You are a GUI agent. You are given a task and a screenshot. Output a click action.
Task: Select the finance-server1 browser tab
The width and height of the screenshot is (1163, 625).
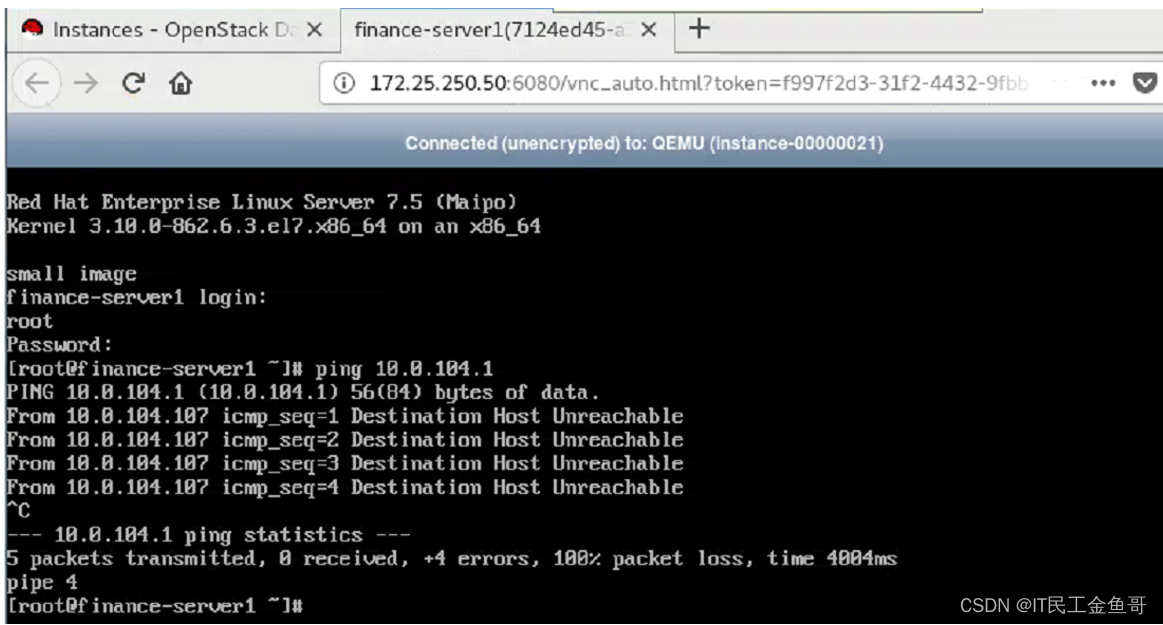click(507, 30)
